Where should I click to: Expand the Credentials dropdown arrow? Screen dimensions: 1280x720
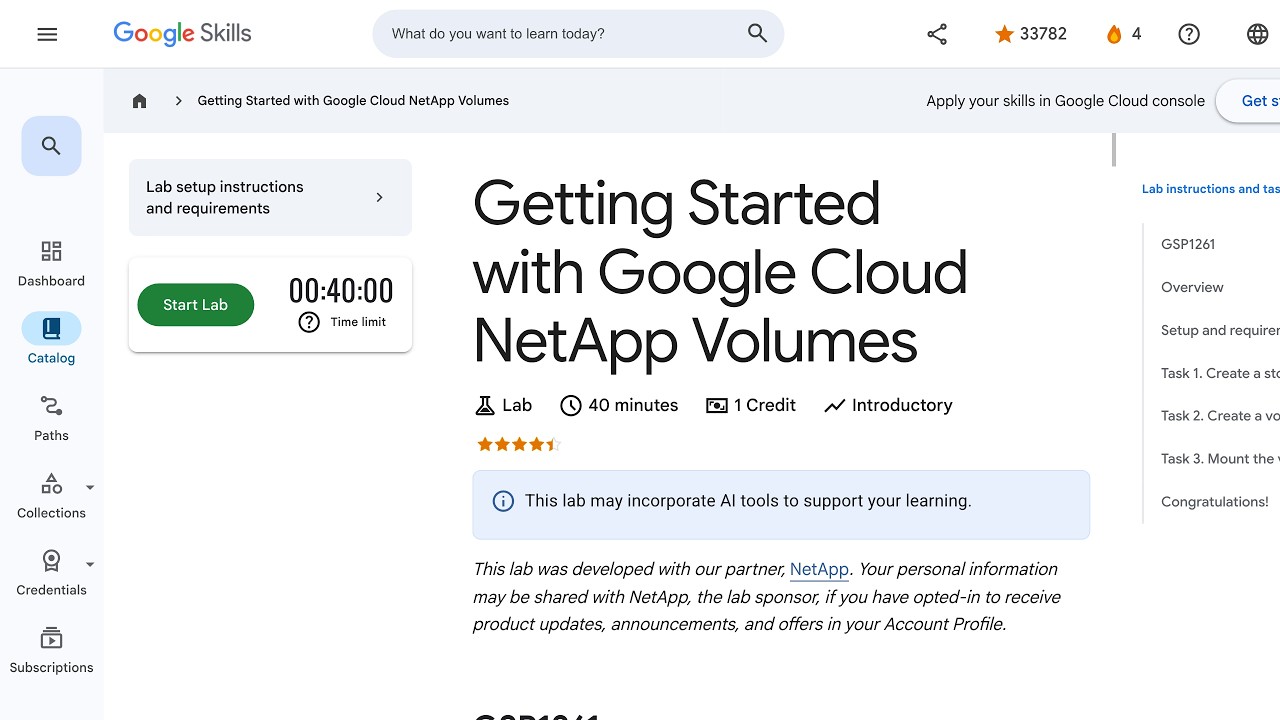pyautogui.click(x=90, y=565)
